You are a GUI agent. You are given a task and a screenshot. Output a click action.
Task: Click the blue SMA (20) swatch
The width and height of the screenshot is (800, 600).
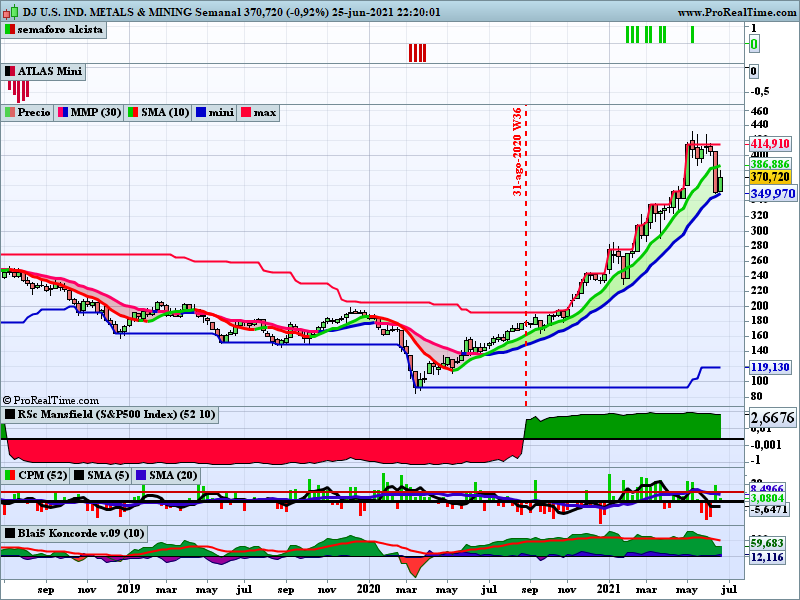pos(141,476)
